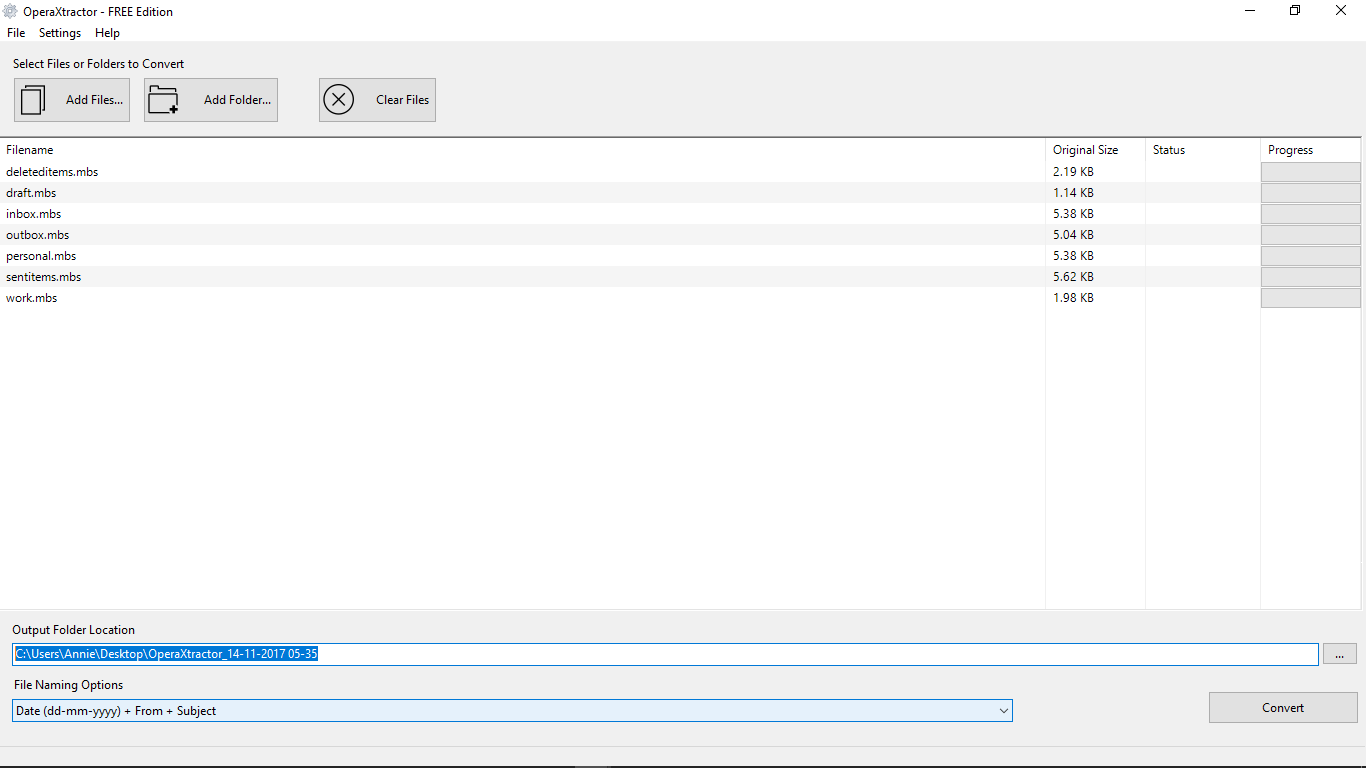This screenshot has height=768, width=1366.
Task: Open the Settings menu
Action: (x=60, y=33)
